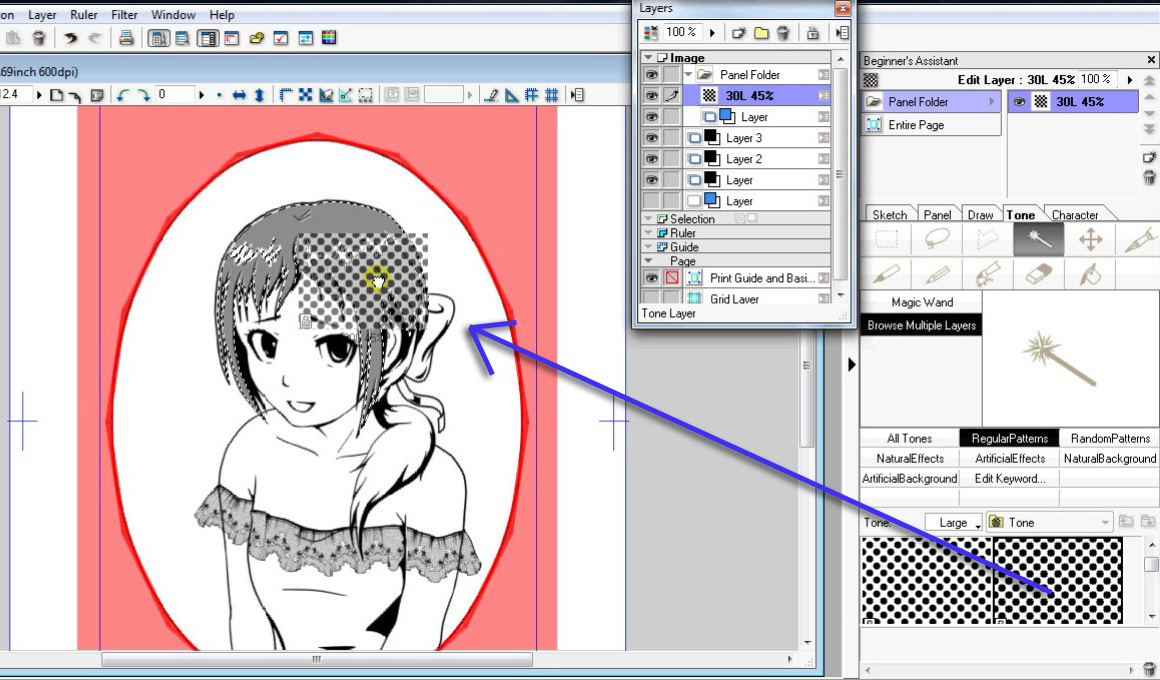The width and height of the screenshot is (1160, 680).
Task: Expand the Guide section in Layers panel
Action: click(x=648, y=247)
